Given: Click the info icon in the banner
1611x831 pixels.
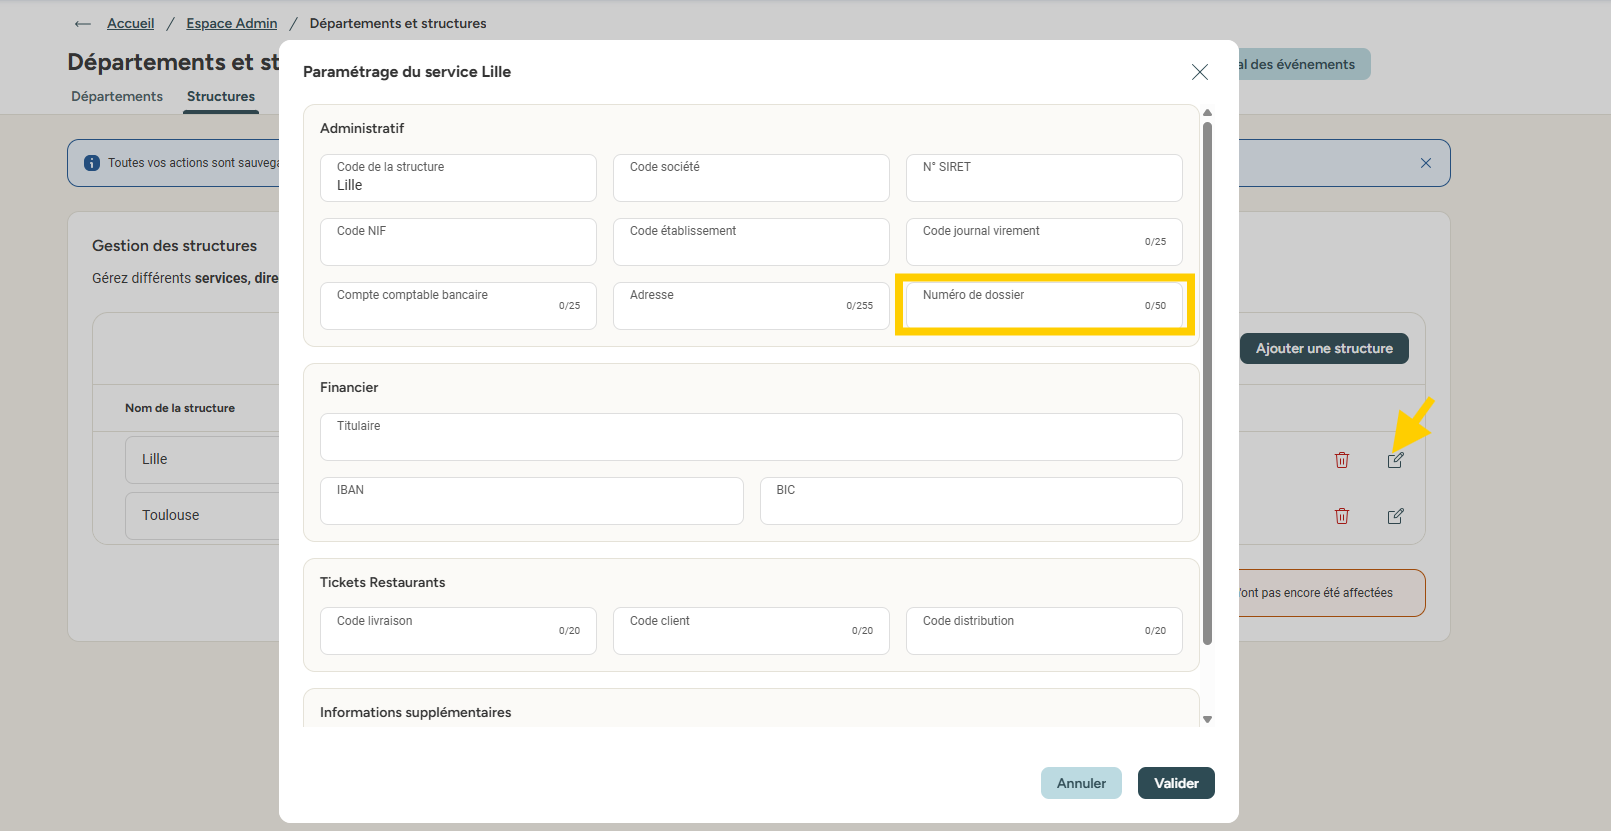Looking at the screenshot, I should pos(92,163).
